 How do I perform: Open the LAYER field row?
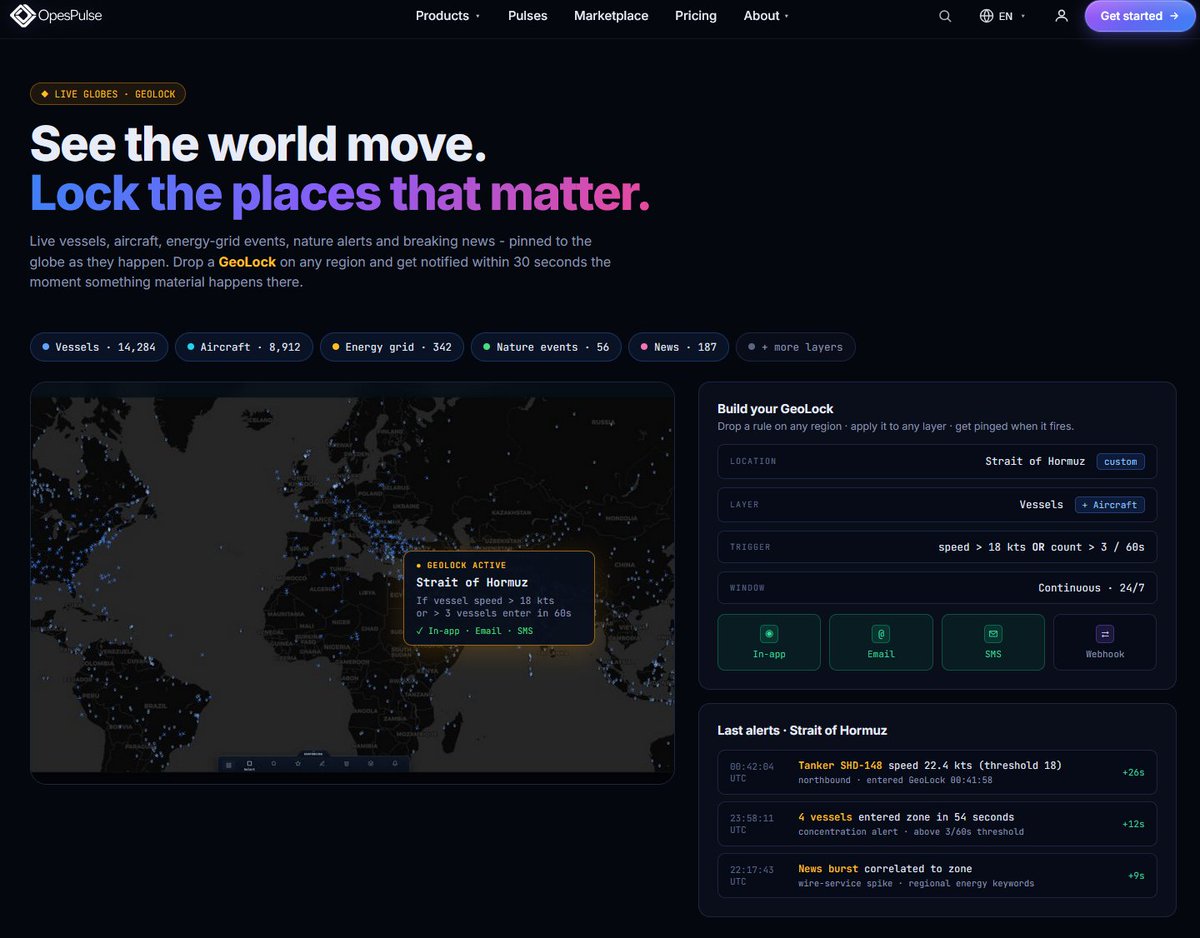(937, 505)
